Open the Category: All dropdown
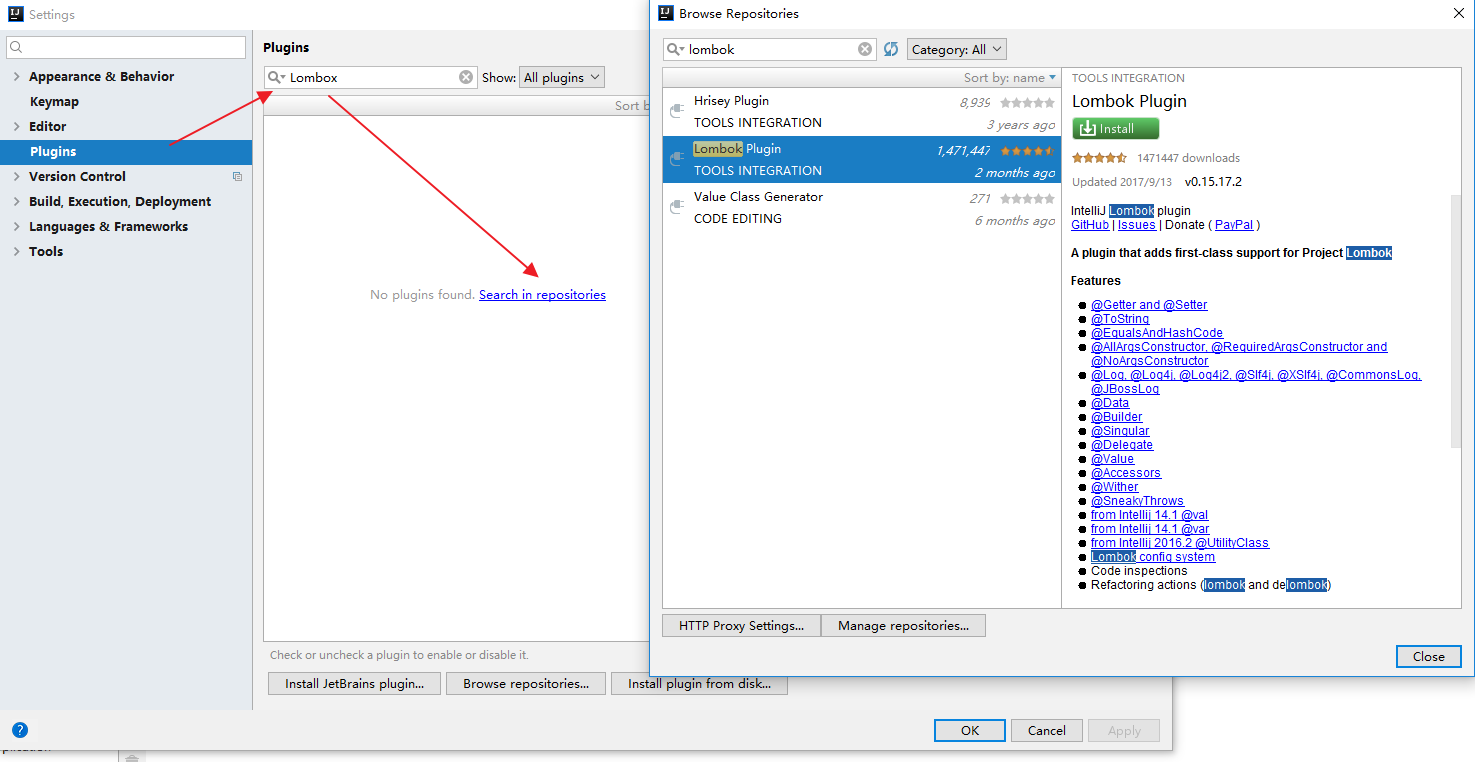 (x=956, y=49)
